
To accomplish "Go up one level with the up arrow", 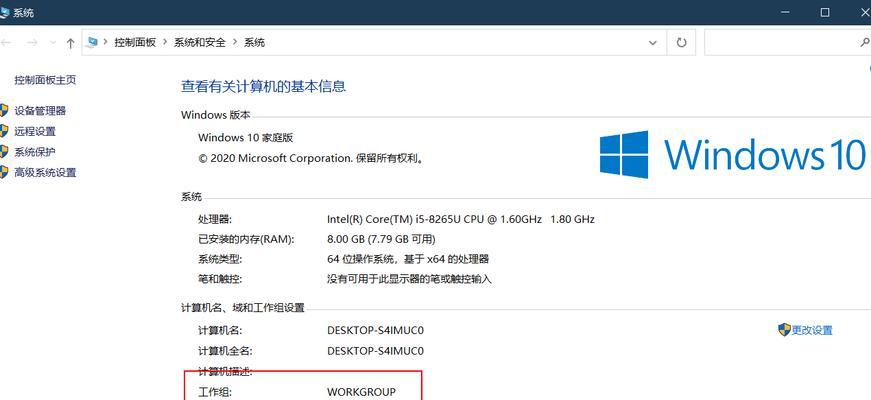I will (70, 43).
